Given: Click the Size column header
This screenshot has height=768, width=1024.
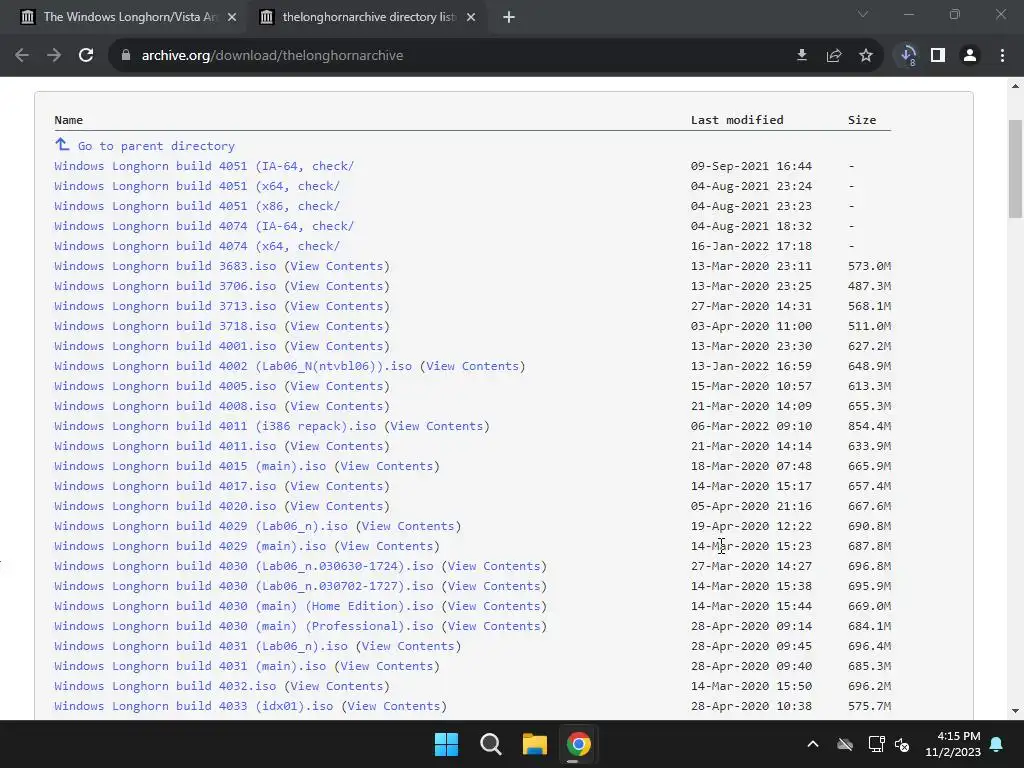Looking at the screenshot, I should coord(862,120).
